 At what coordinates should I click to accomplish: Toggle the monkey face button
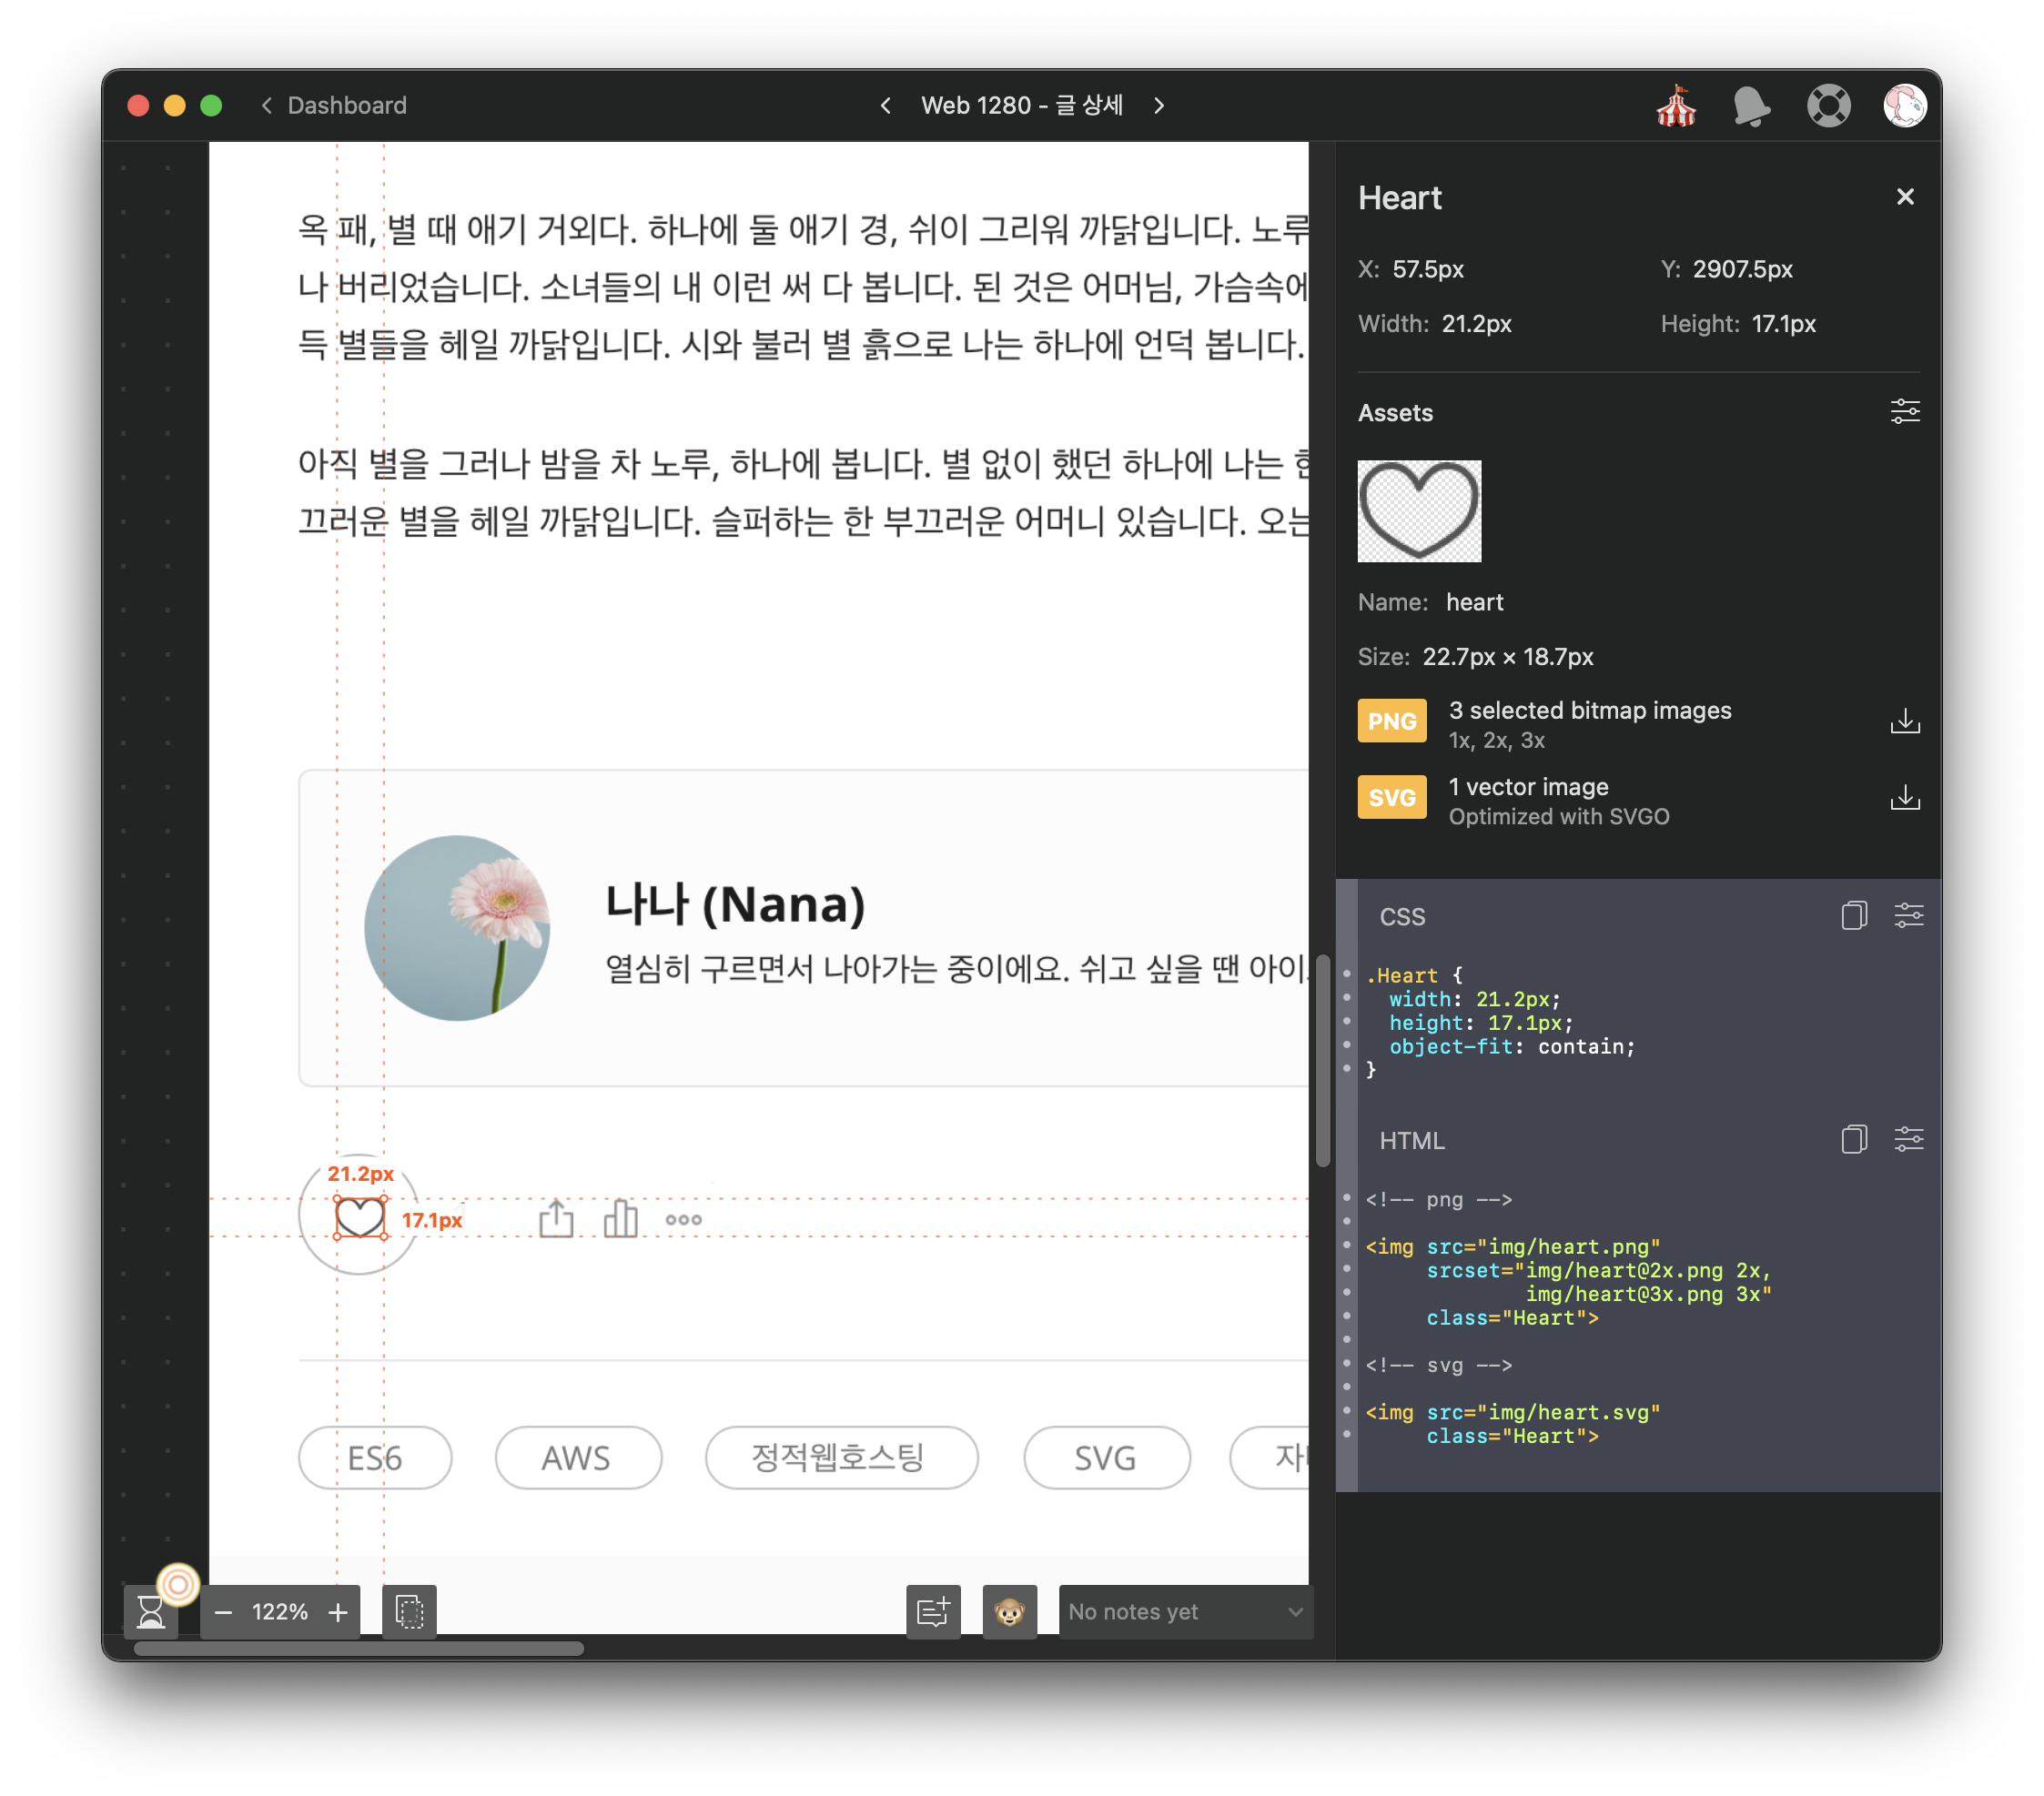tap(1009, 1611)
